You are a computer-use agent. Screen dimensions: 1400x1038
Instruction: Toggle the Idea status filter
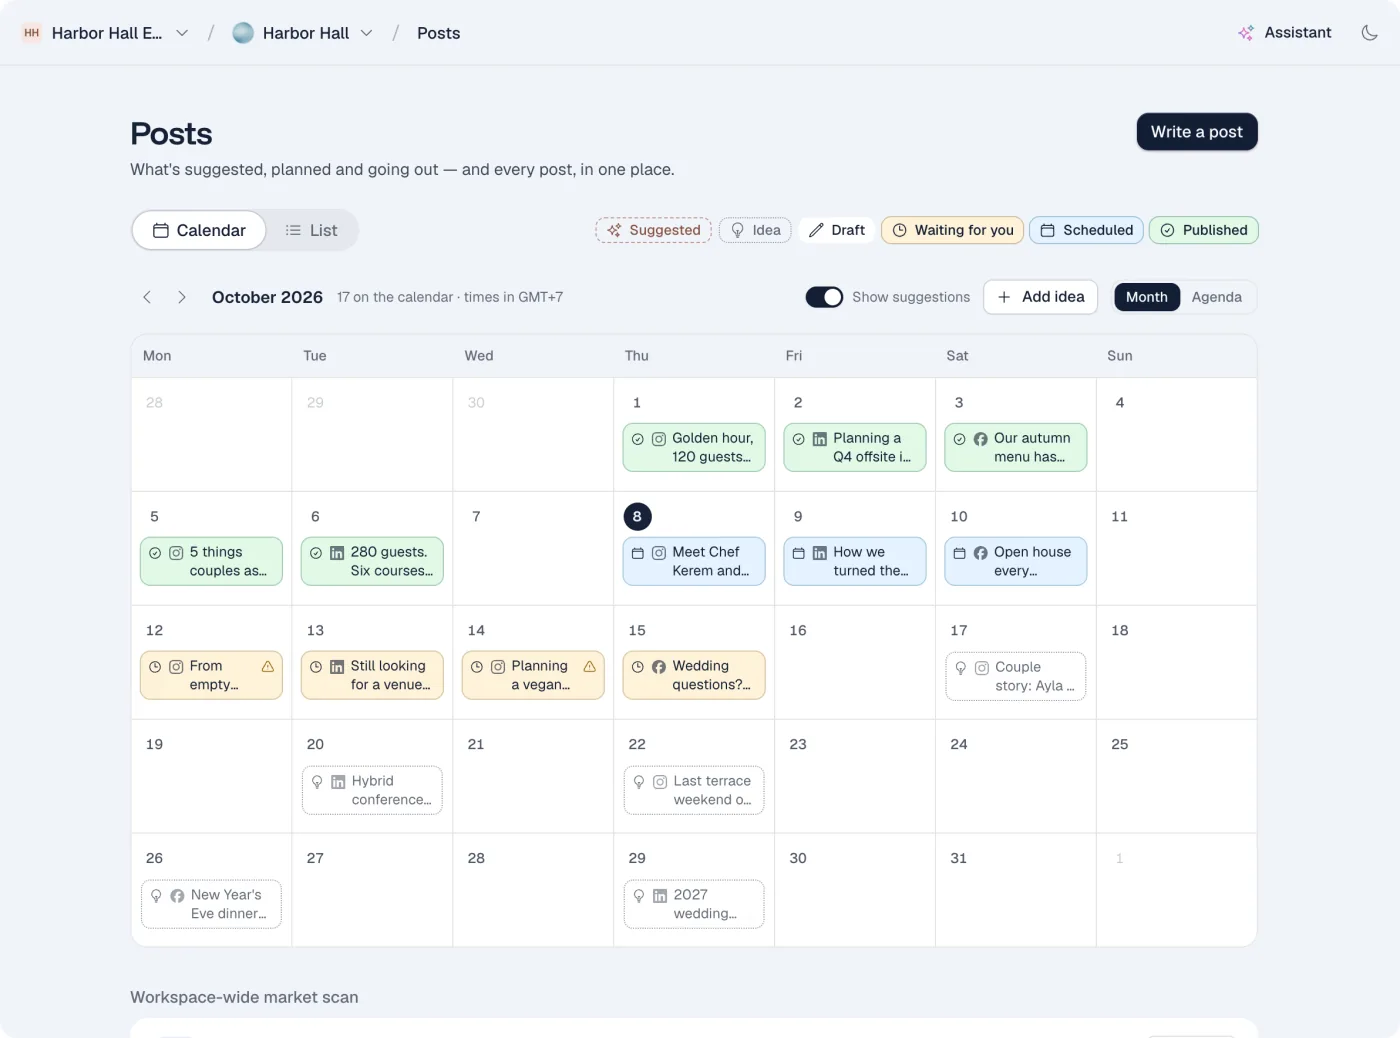coord(755,230)
